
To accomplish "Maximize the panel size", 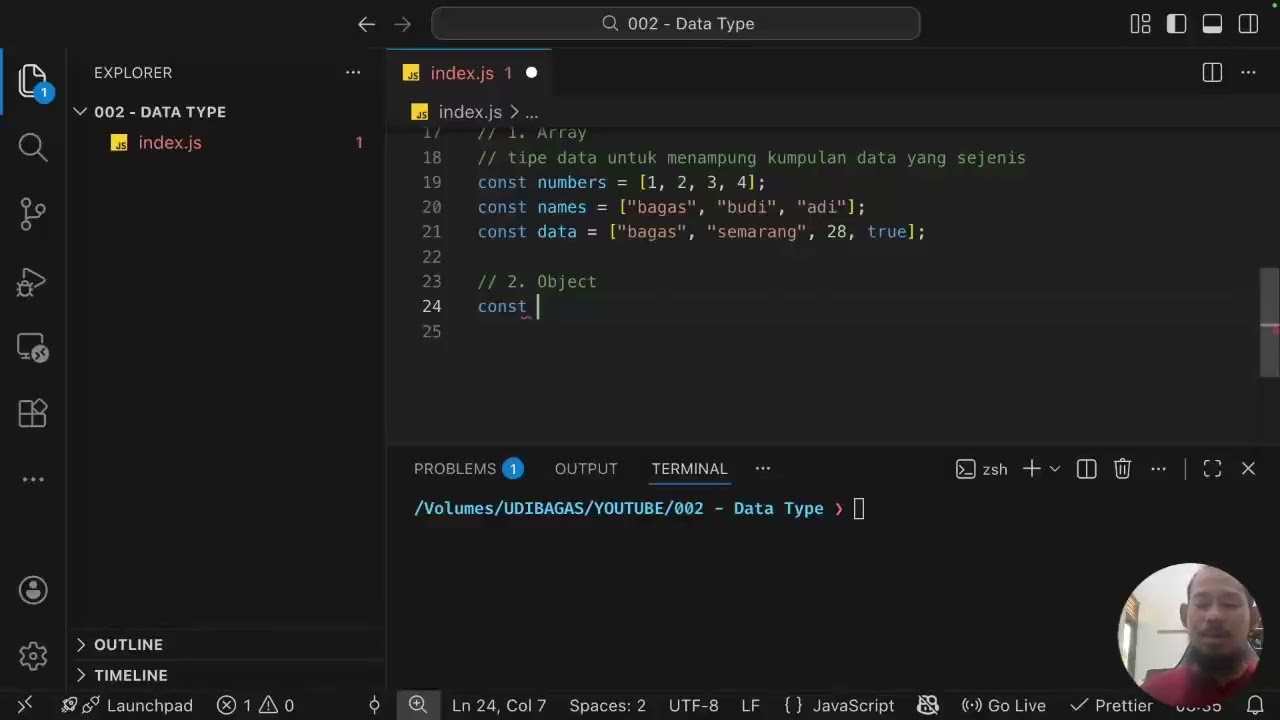I will (1212, 469).
